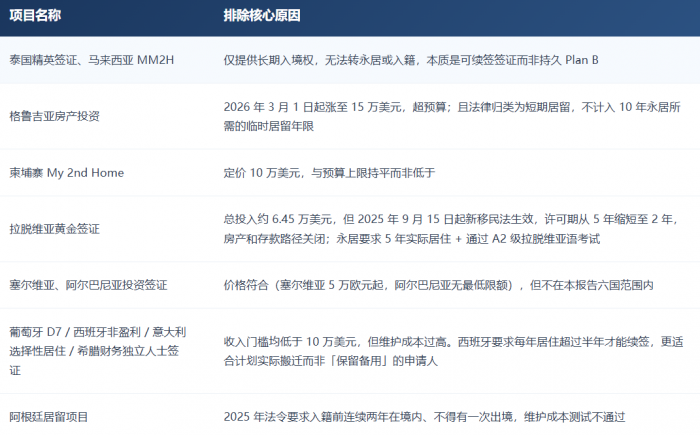The height and width of the screenshot is (435, 700).
Task: Click the reason starting 2025 年法令要求入籍前
Action: (424, 417)
